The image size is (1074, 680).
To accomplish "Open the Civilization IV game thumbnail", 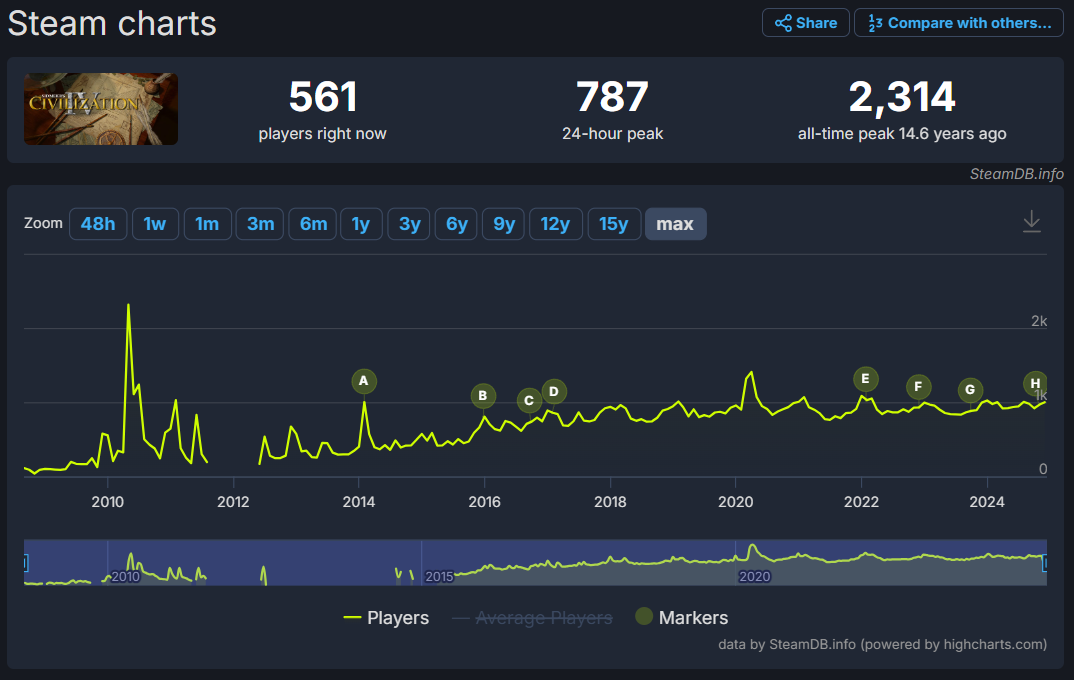I will [x=101, y=109].
